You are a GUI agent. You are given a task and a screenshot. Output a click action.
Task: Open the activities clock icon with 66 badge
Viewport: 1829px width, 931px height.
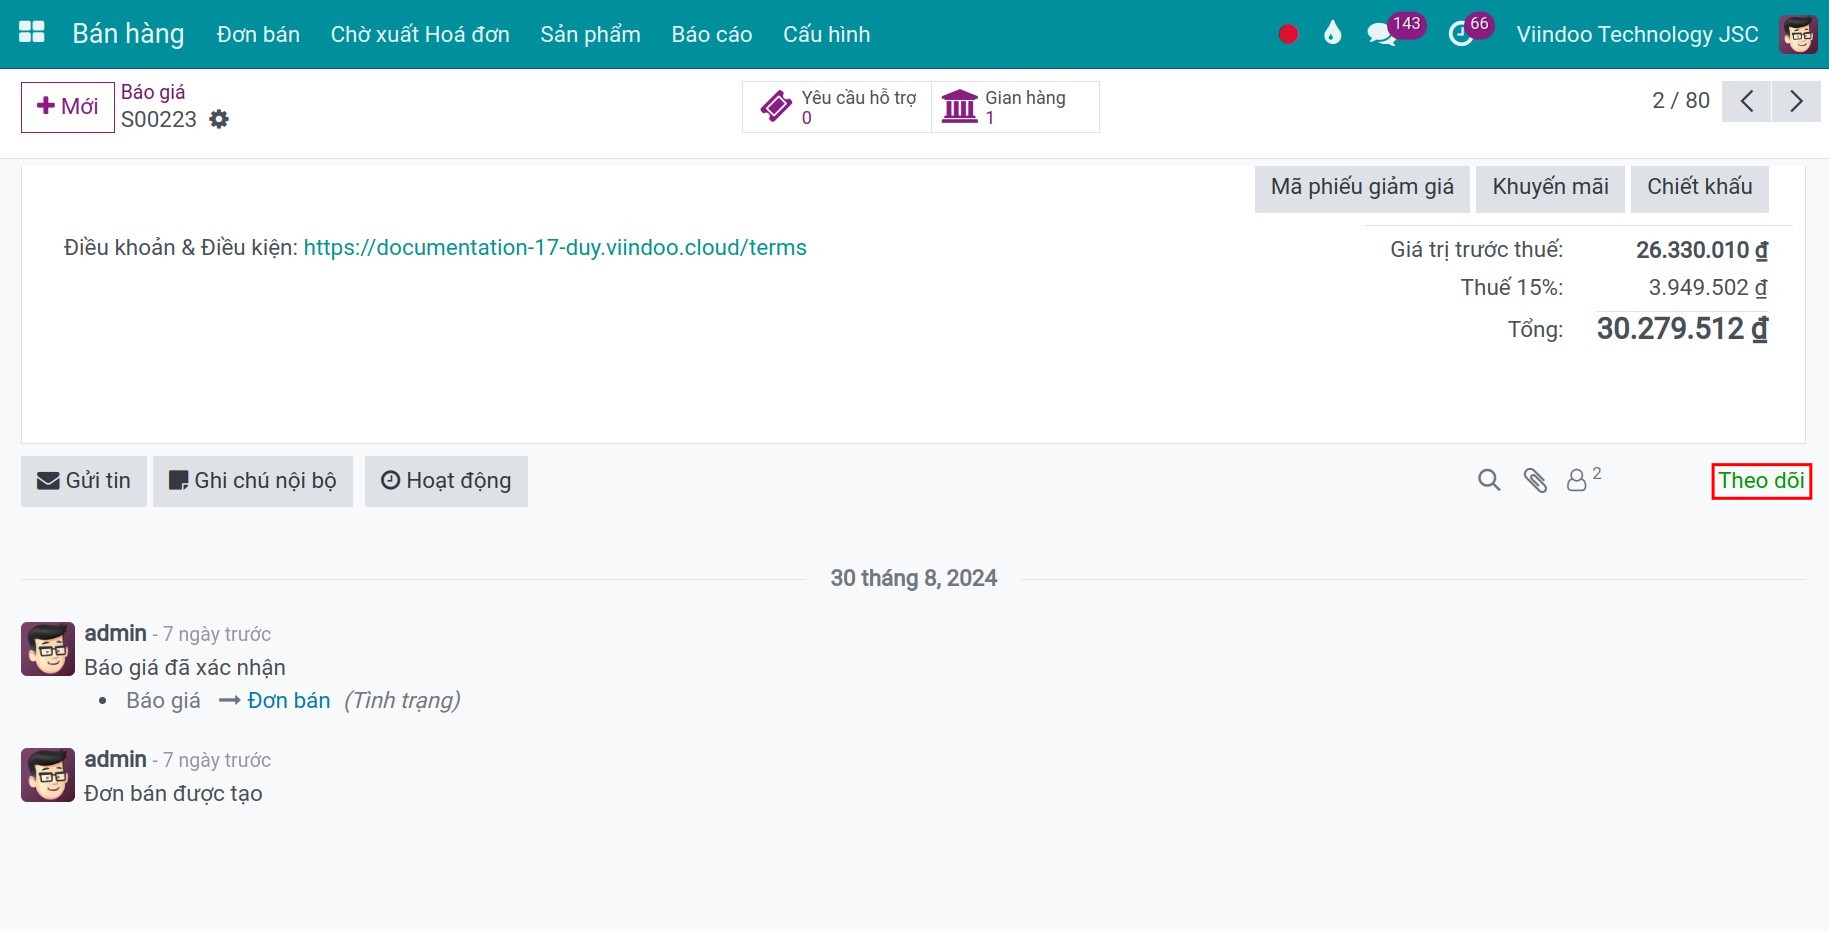[1461, 34]
